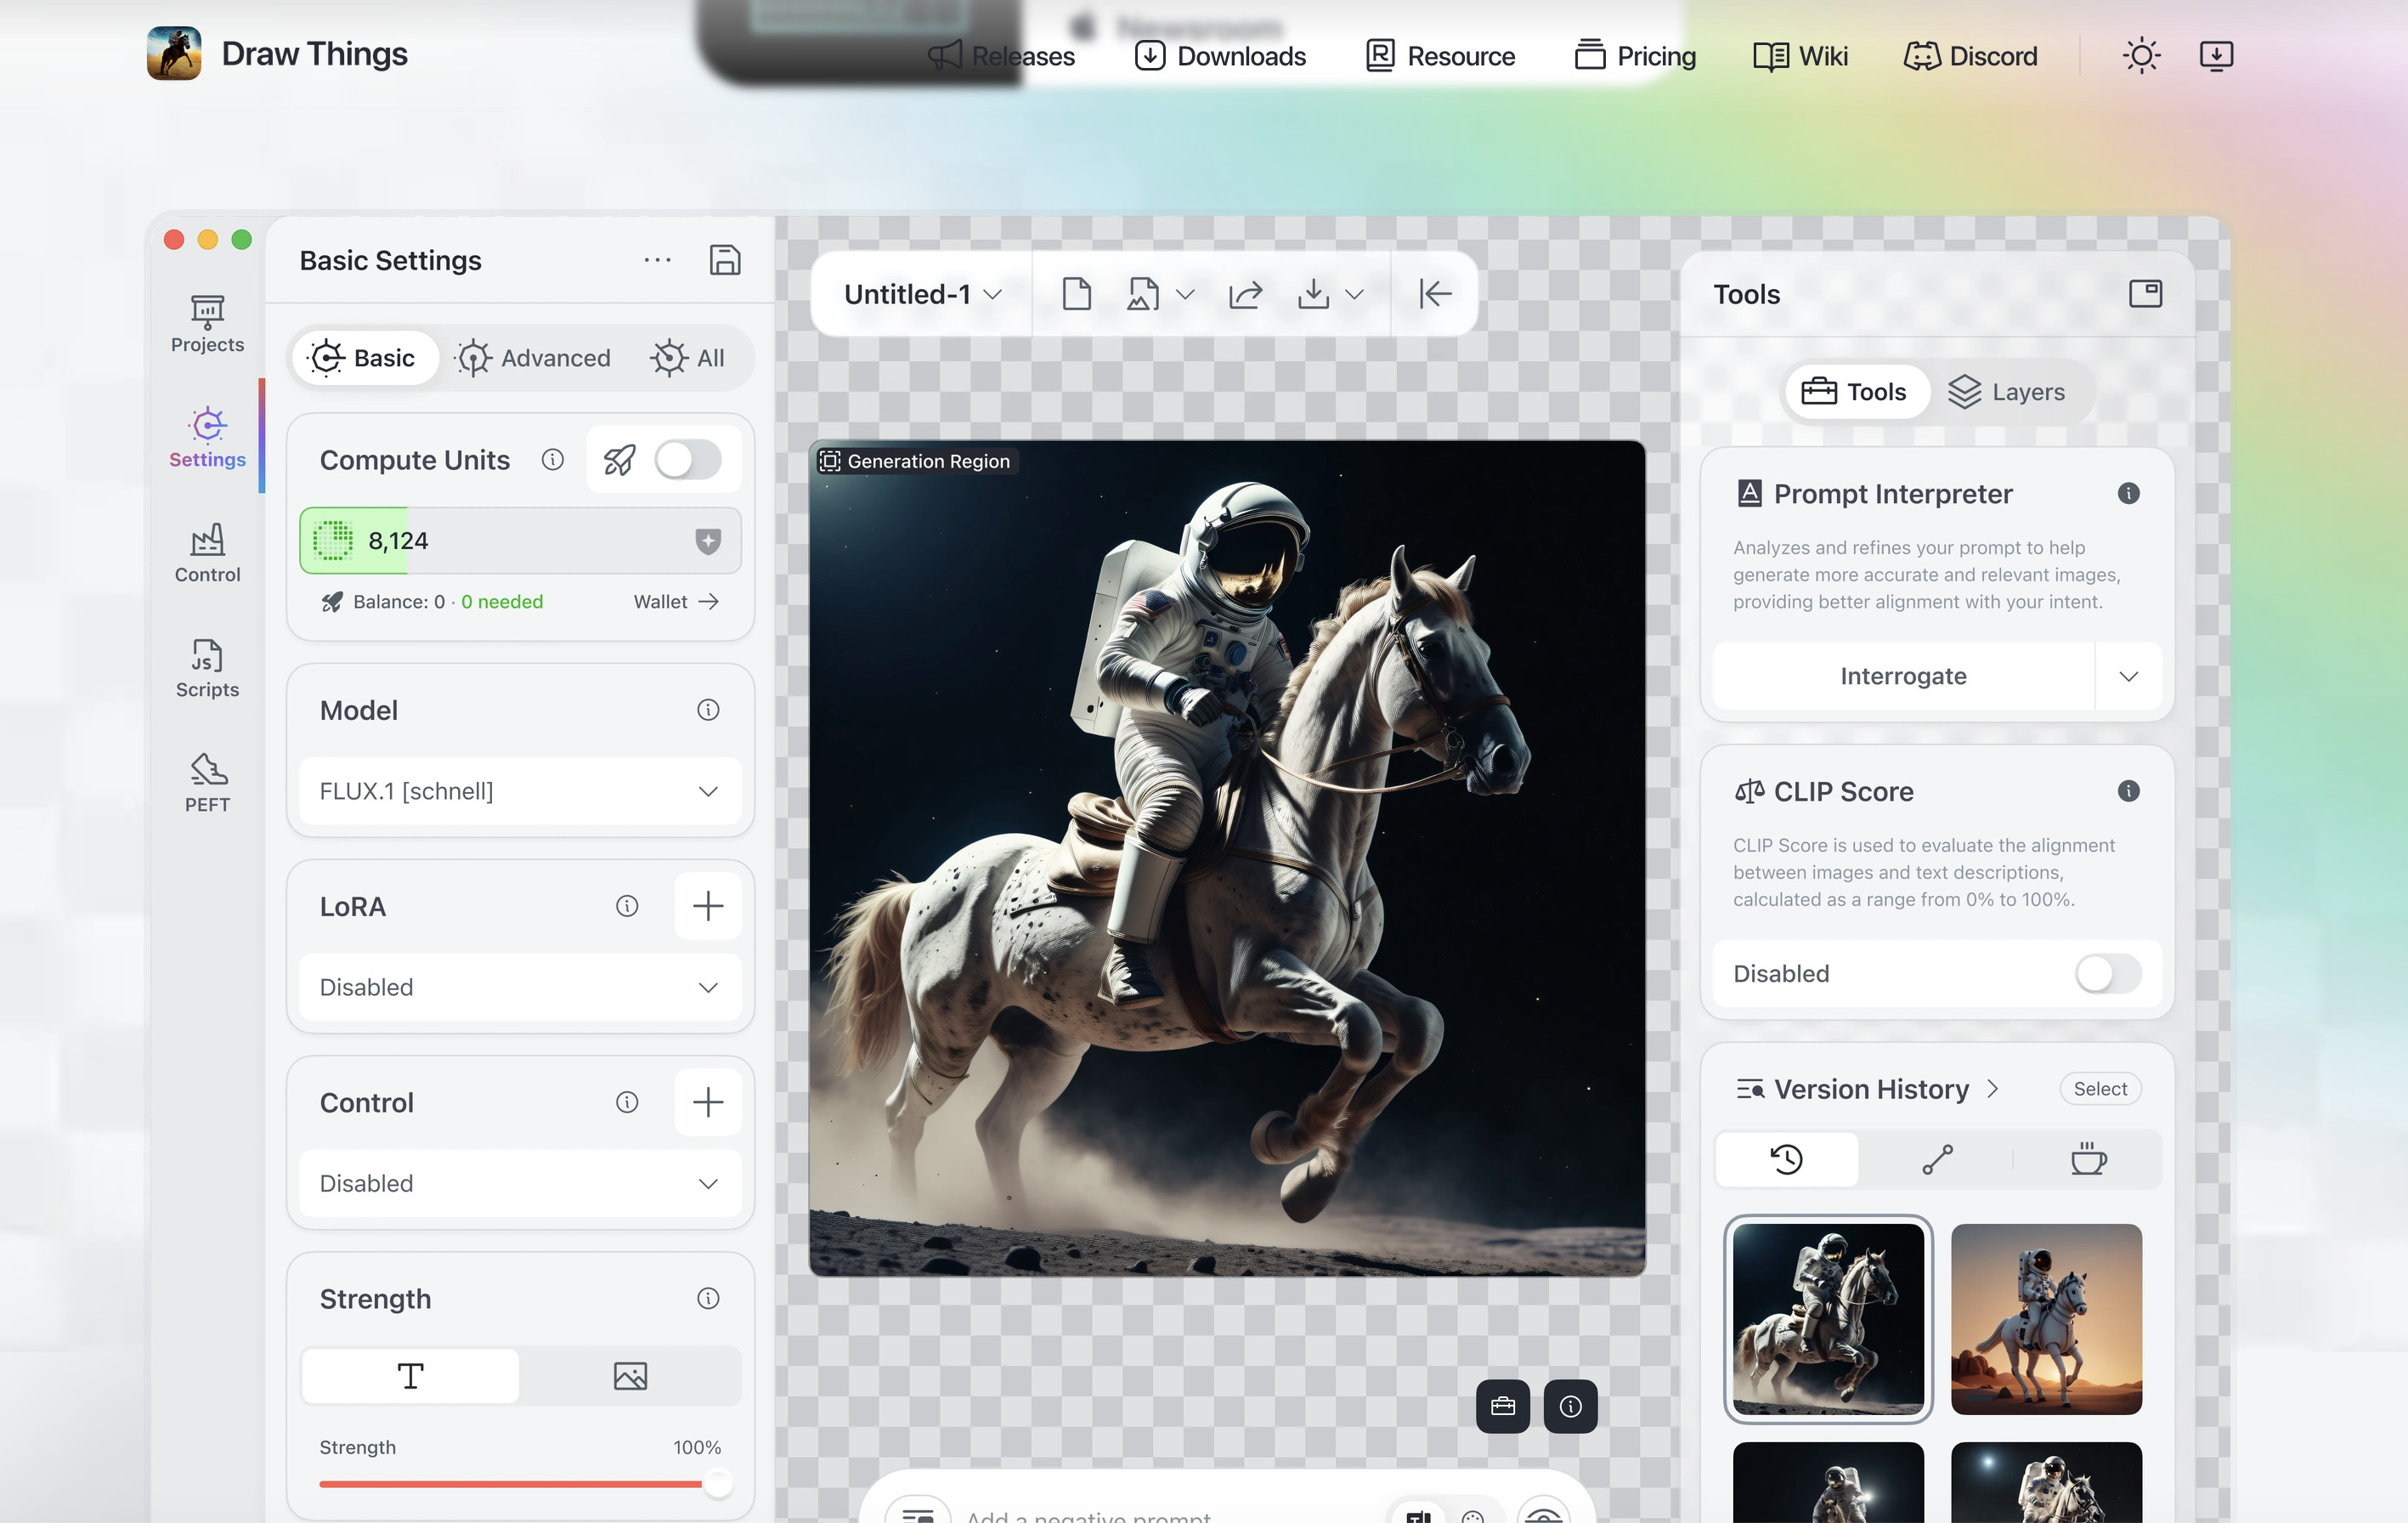2408x1523 pixels.
Task: Open the Resource page in site navigation
Action: pos(1440,56)
